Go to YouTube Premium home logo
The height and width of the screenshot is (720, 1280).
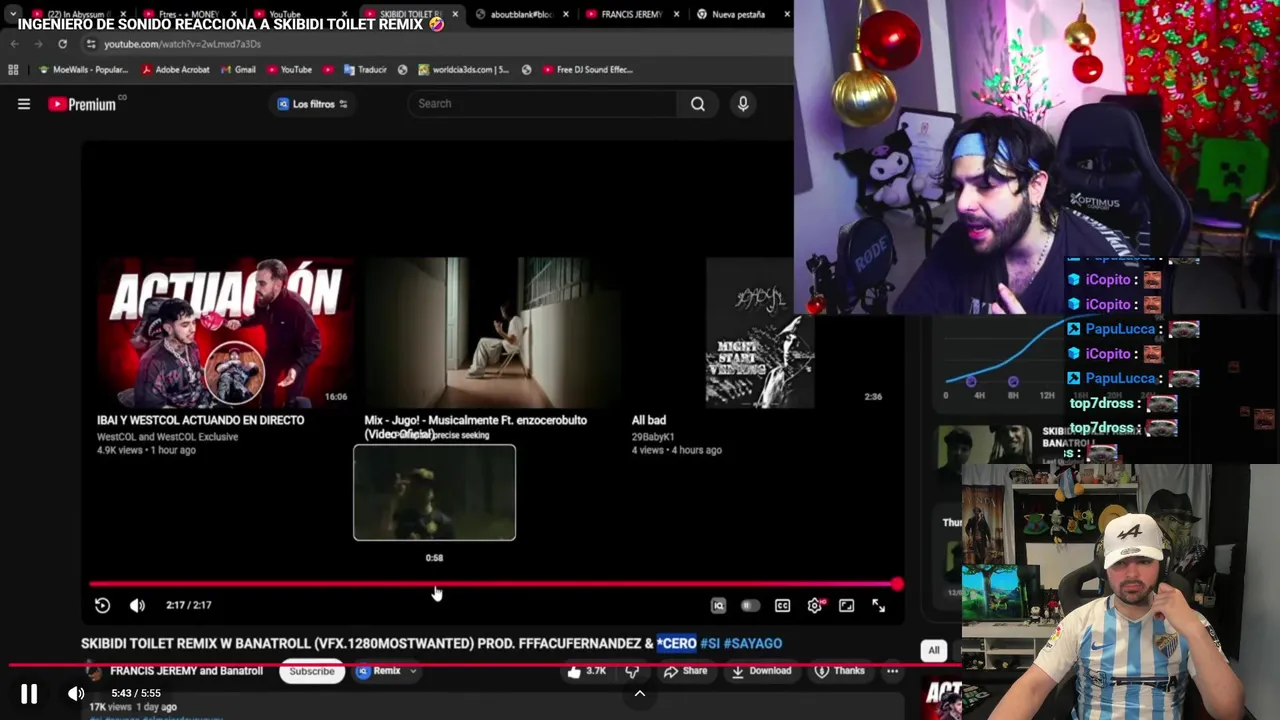(x=82, y=104)
